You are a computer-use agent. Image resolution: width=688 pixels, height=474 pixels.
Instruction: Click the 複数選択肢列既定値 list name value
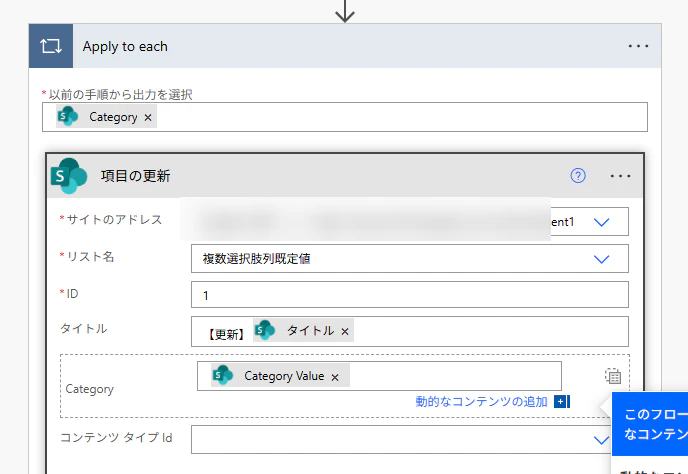tap(256, 259)
